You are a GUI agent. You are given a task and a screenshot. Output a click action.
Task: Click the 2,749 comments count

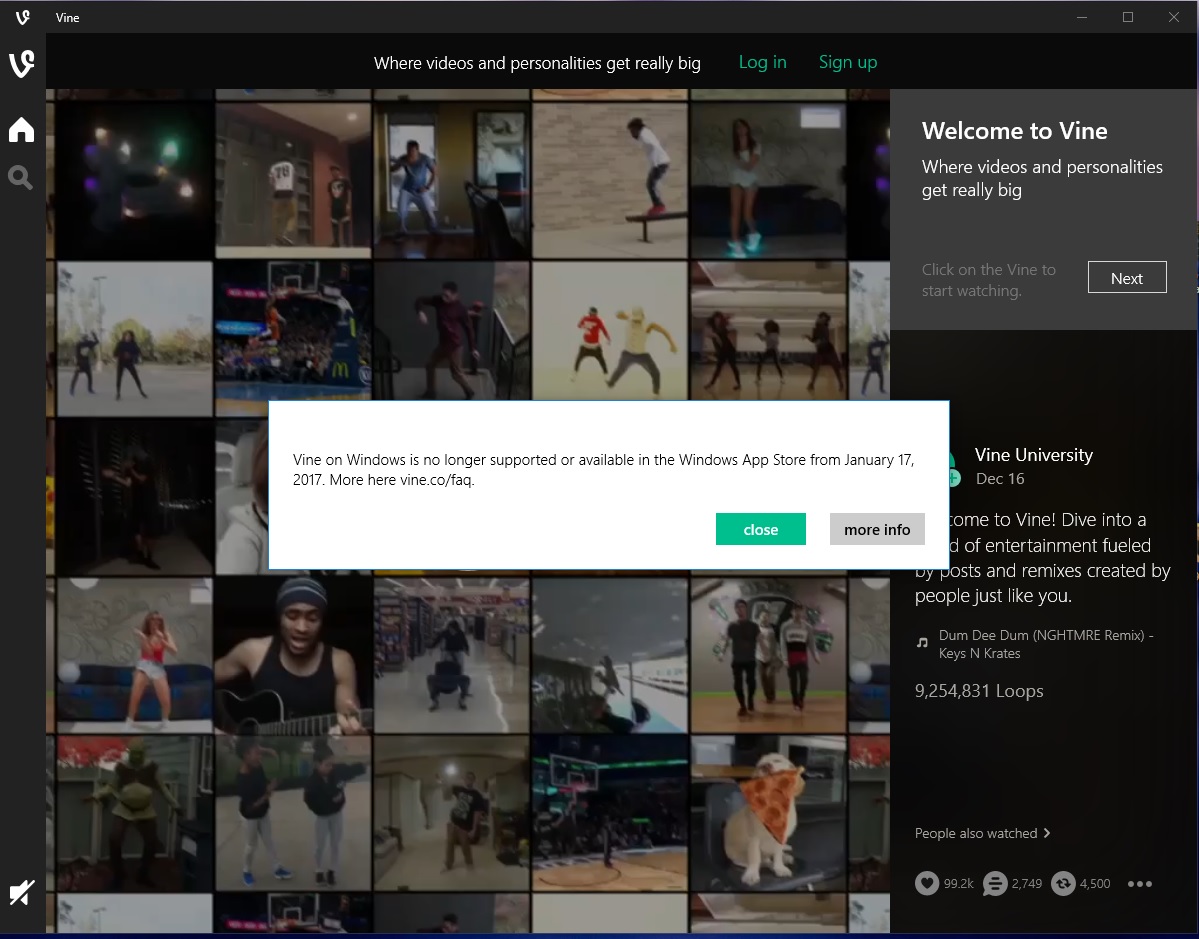tap(1027, 884)
